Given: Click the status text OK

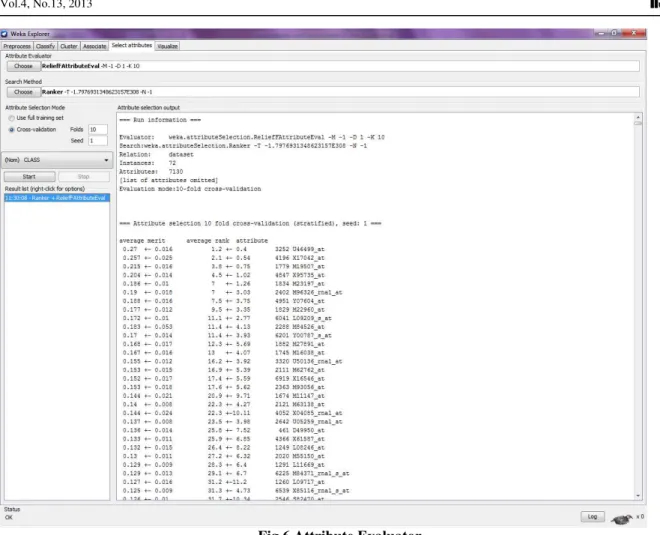Looking at the screenshot, I should [x=8, y=518].
